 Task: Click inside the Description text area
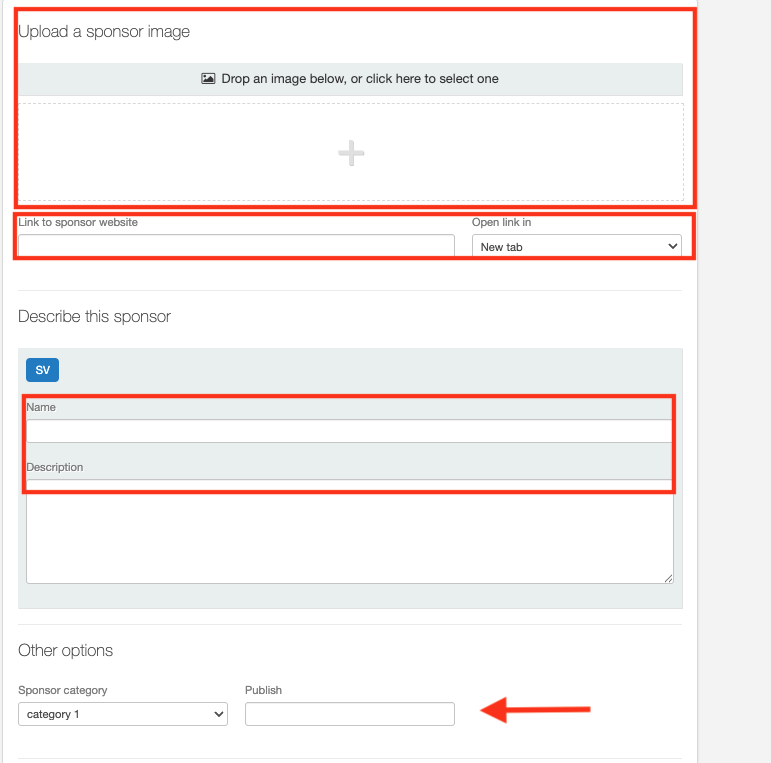click(x=349, y=535)
